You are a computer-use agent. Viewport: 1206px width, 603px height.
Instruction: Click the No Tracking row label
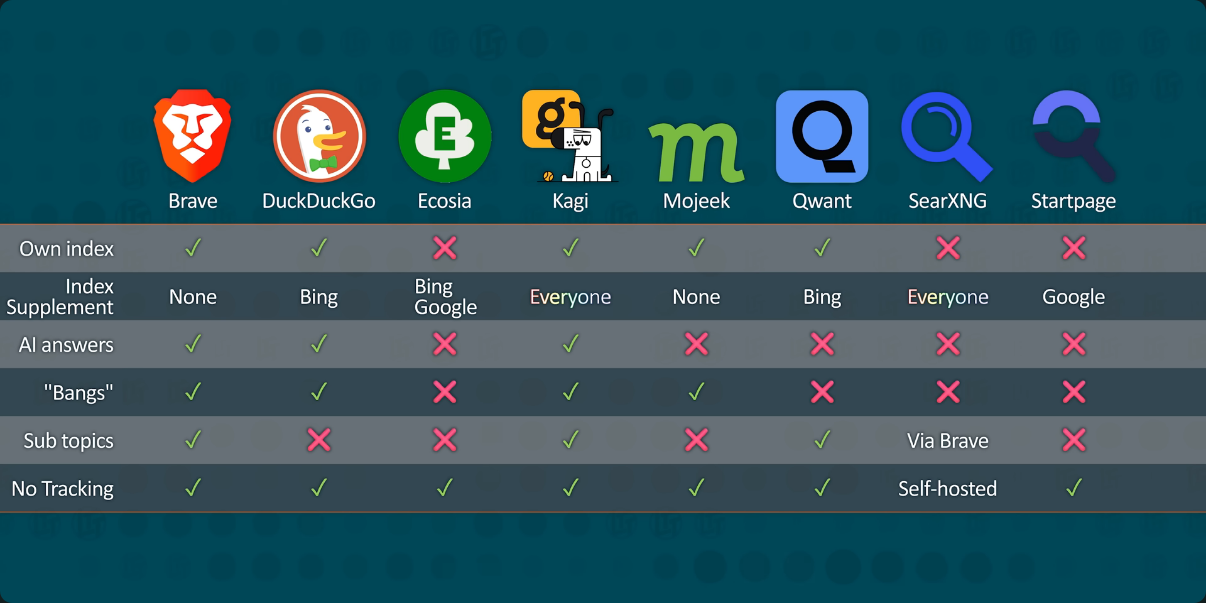coord(63,489)
